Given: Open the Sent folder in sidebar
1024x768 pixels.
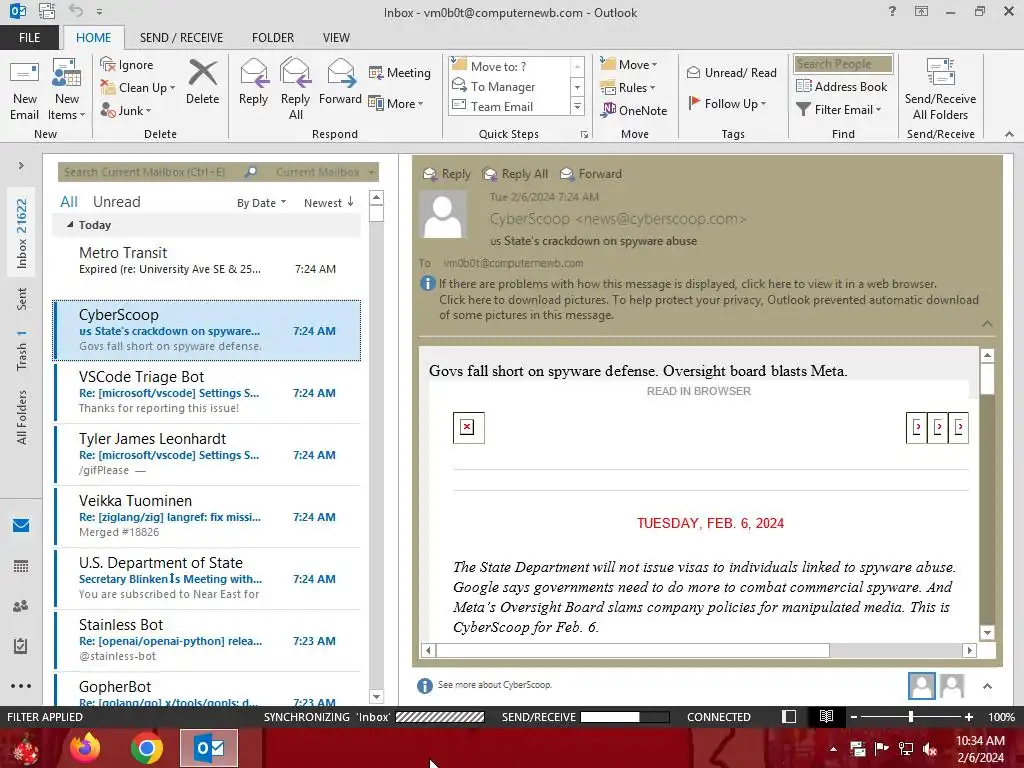Looking at the screenshot, I should (x=22, y=298).
